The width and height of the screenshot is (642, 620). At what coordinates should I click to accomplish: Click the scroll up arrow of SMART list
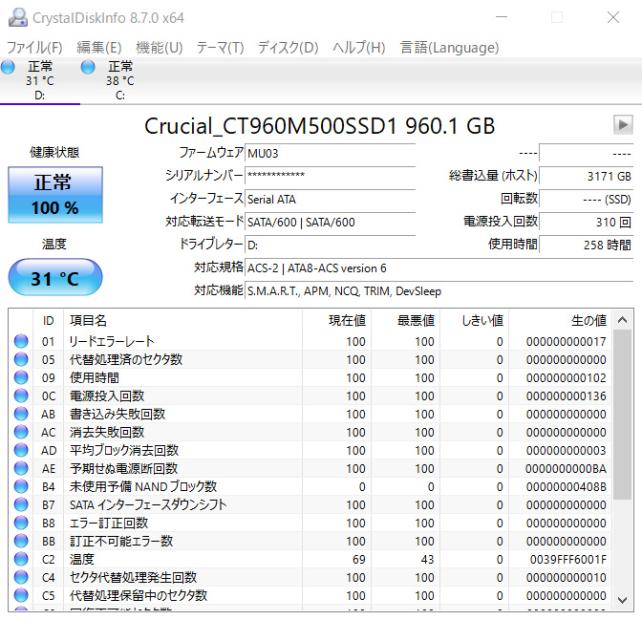click(622, 320)
